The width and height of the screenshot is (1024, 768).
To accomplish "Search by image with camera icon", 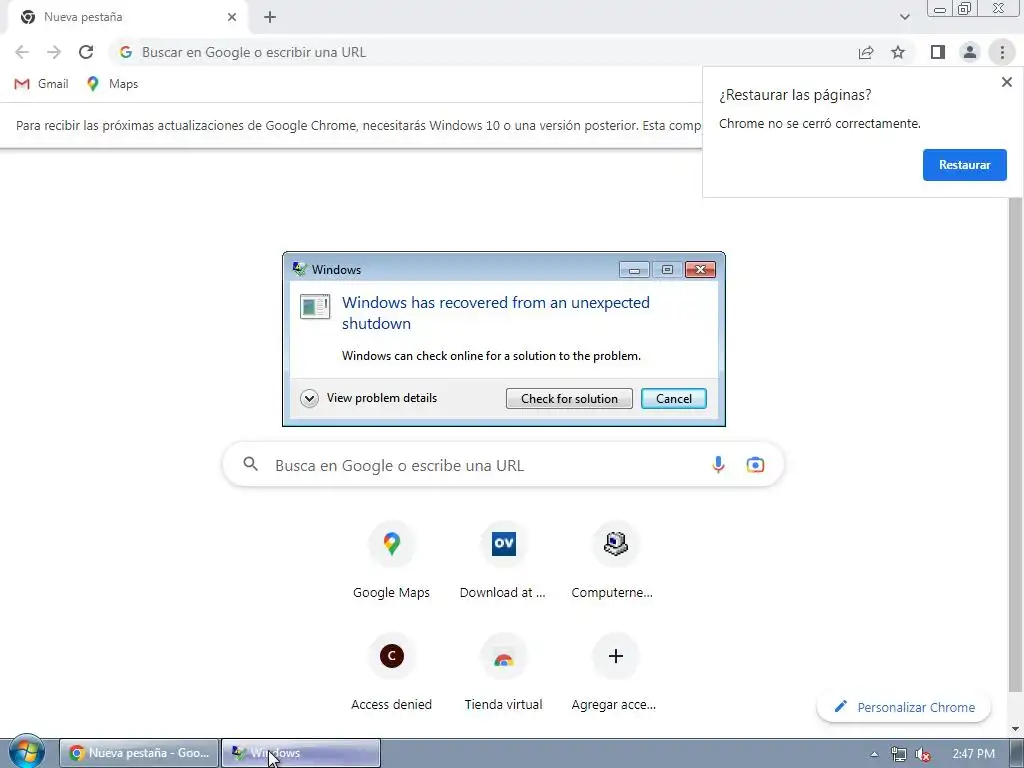I will 755,465.
